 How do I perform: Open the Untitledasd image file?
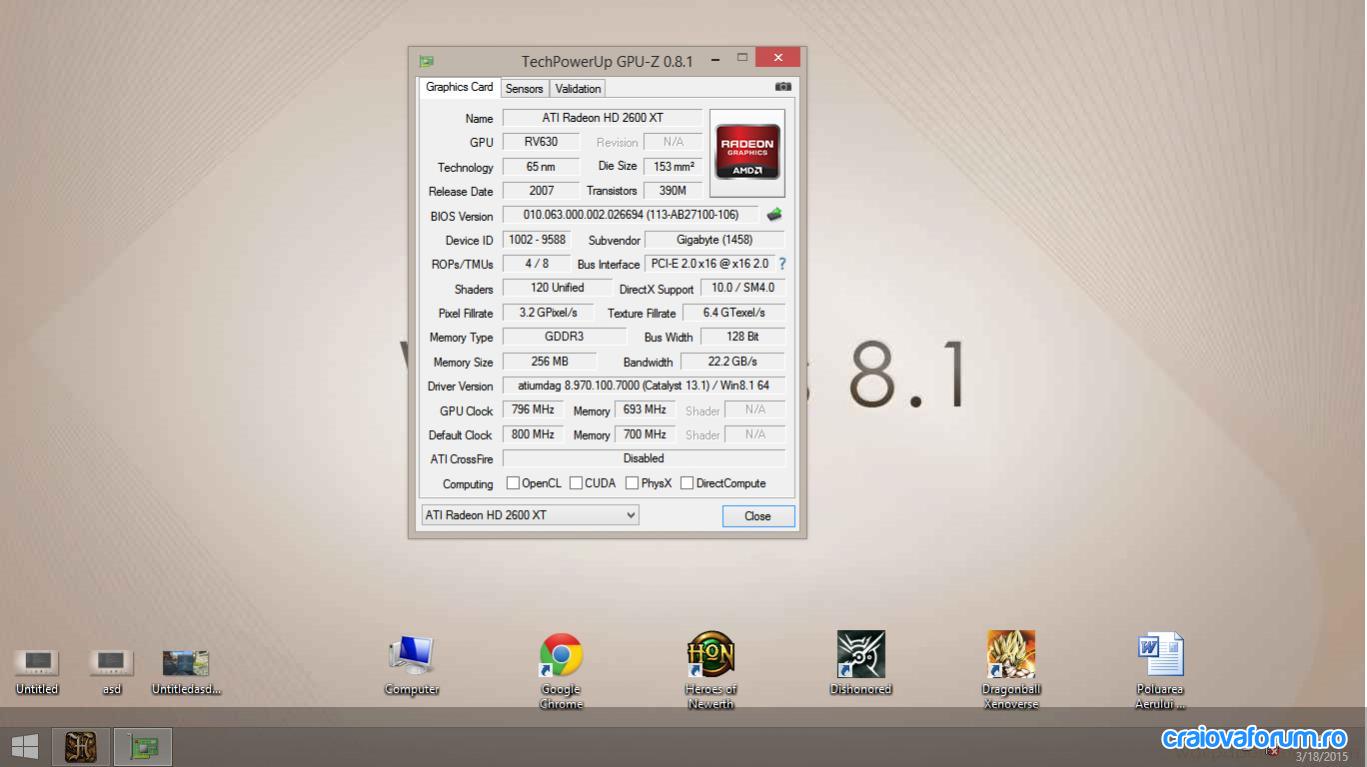click(x=186, y=672)
